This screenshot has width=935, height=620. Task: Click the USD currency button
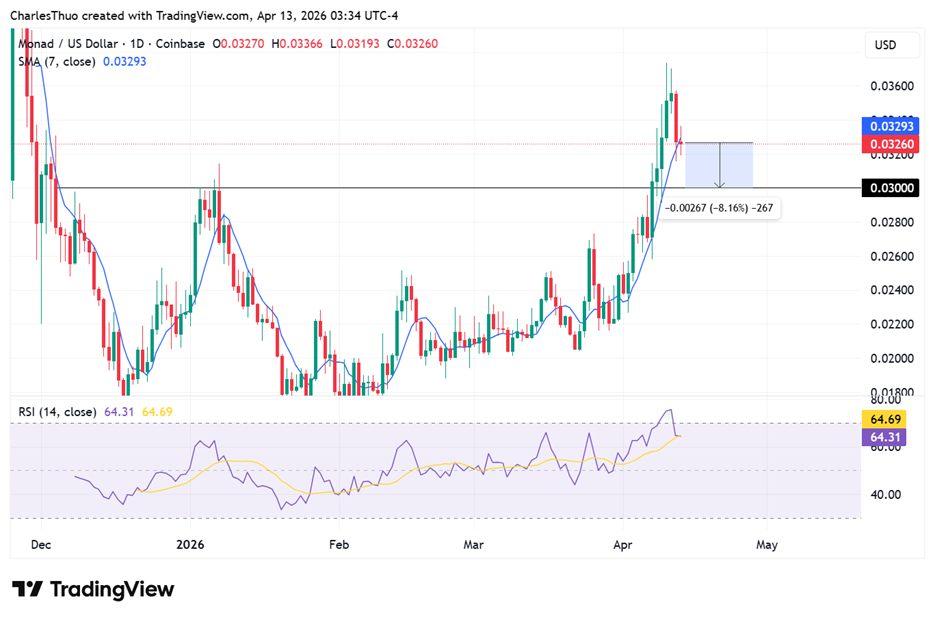click(x=890, y=44)
